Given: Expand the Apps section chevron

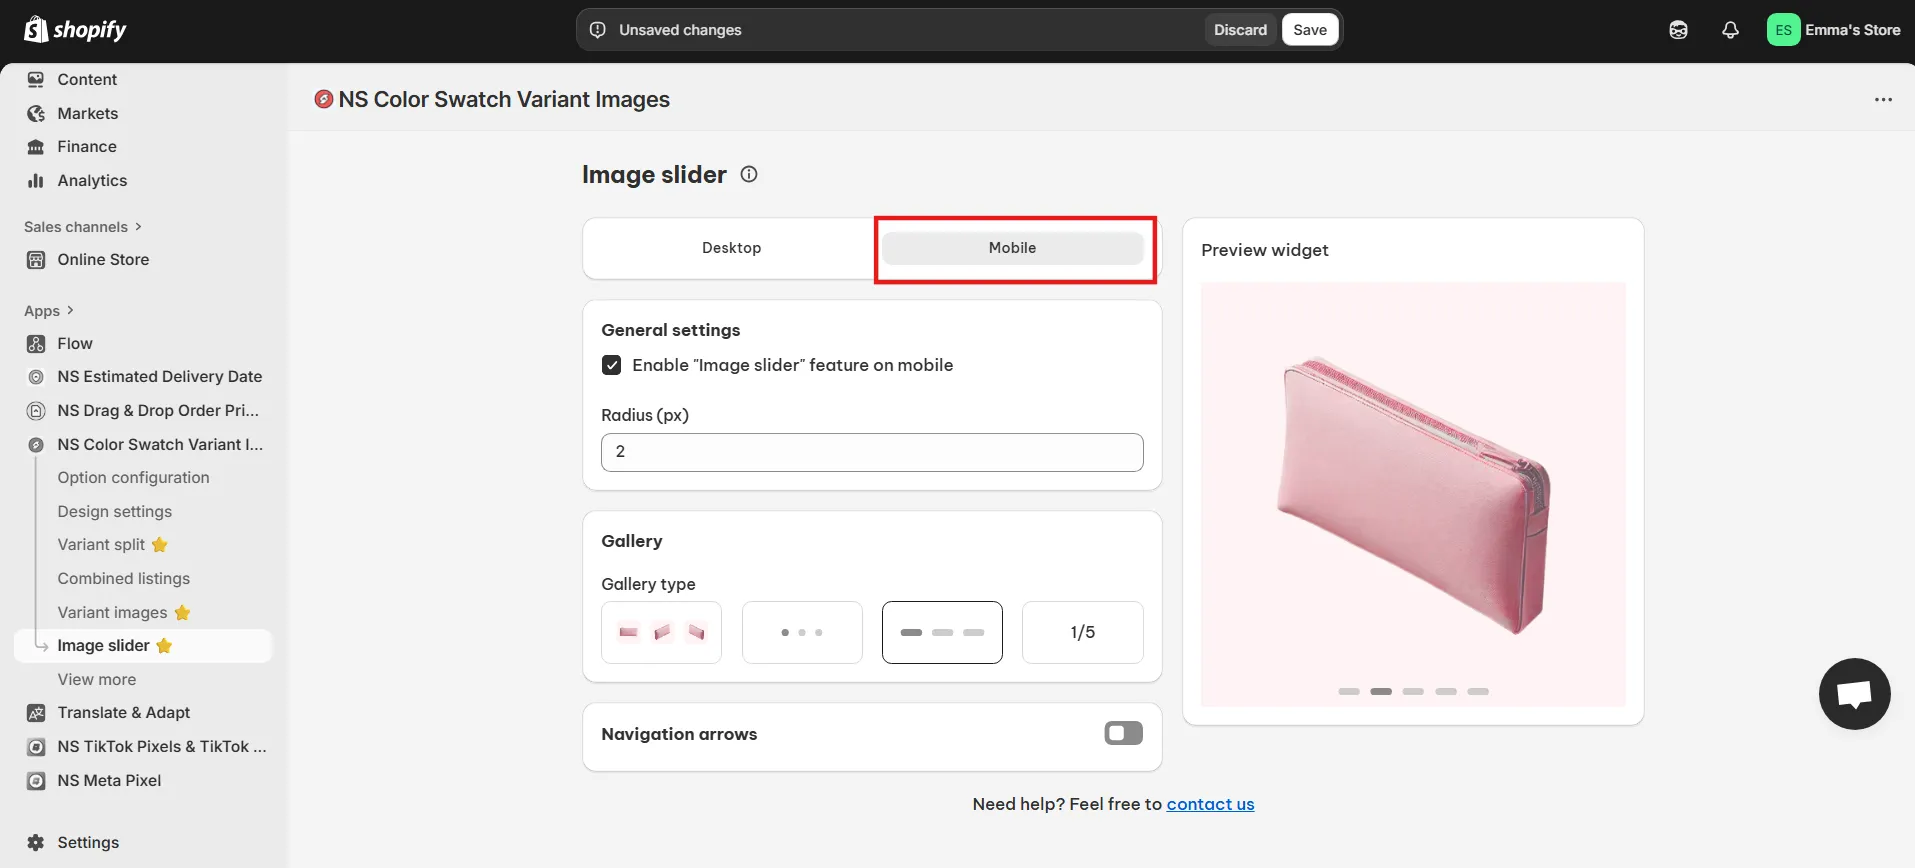Looking at the screenshot, I should [70, 311].
